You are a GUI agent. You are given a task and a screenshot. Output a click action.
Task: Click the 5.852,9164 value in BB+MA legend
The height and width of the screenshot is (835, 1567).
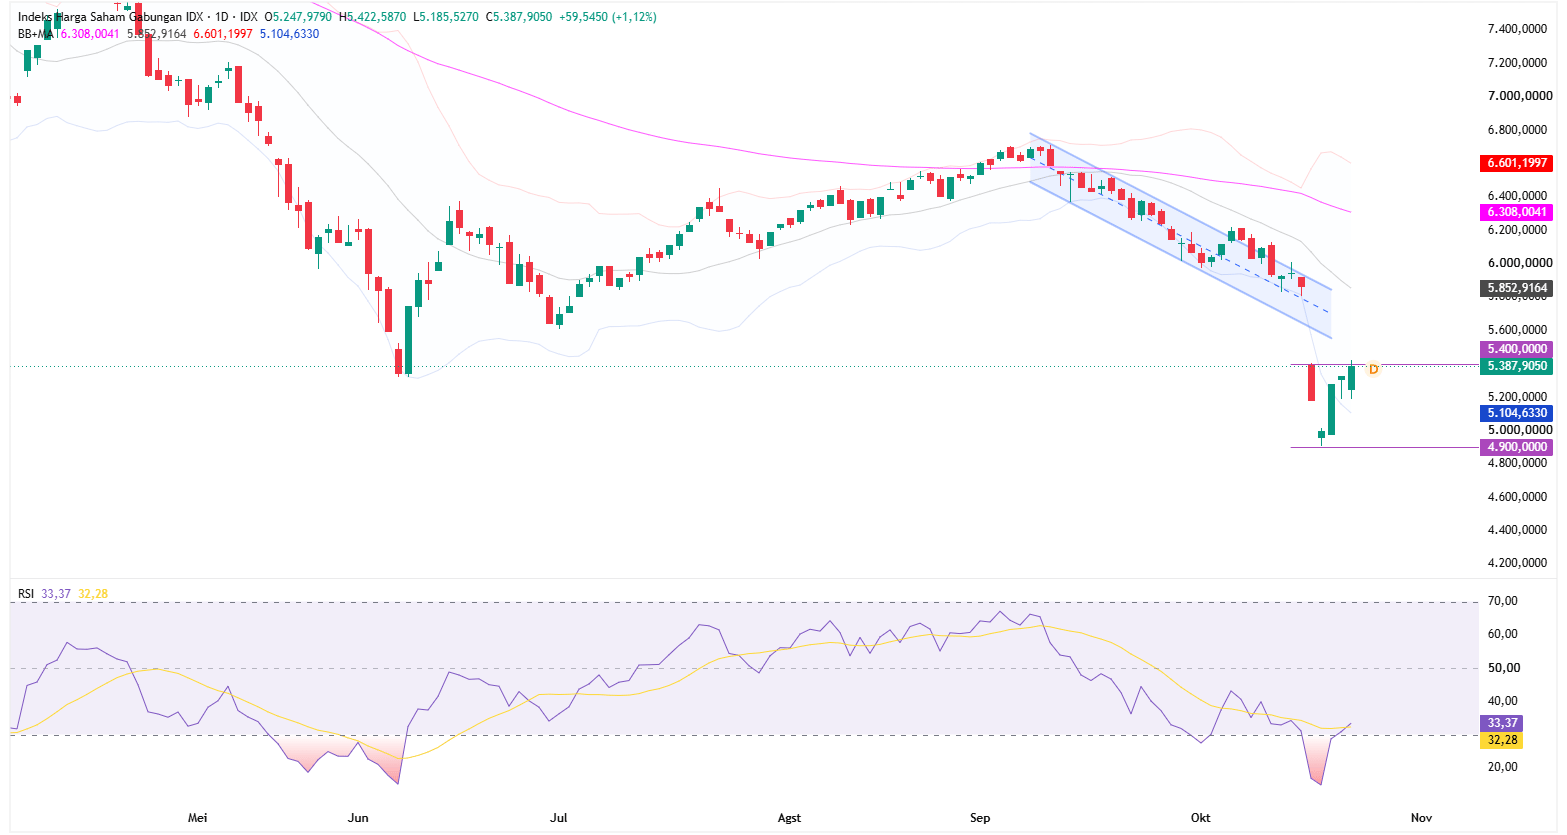click(x=157, y=34)
